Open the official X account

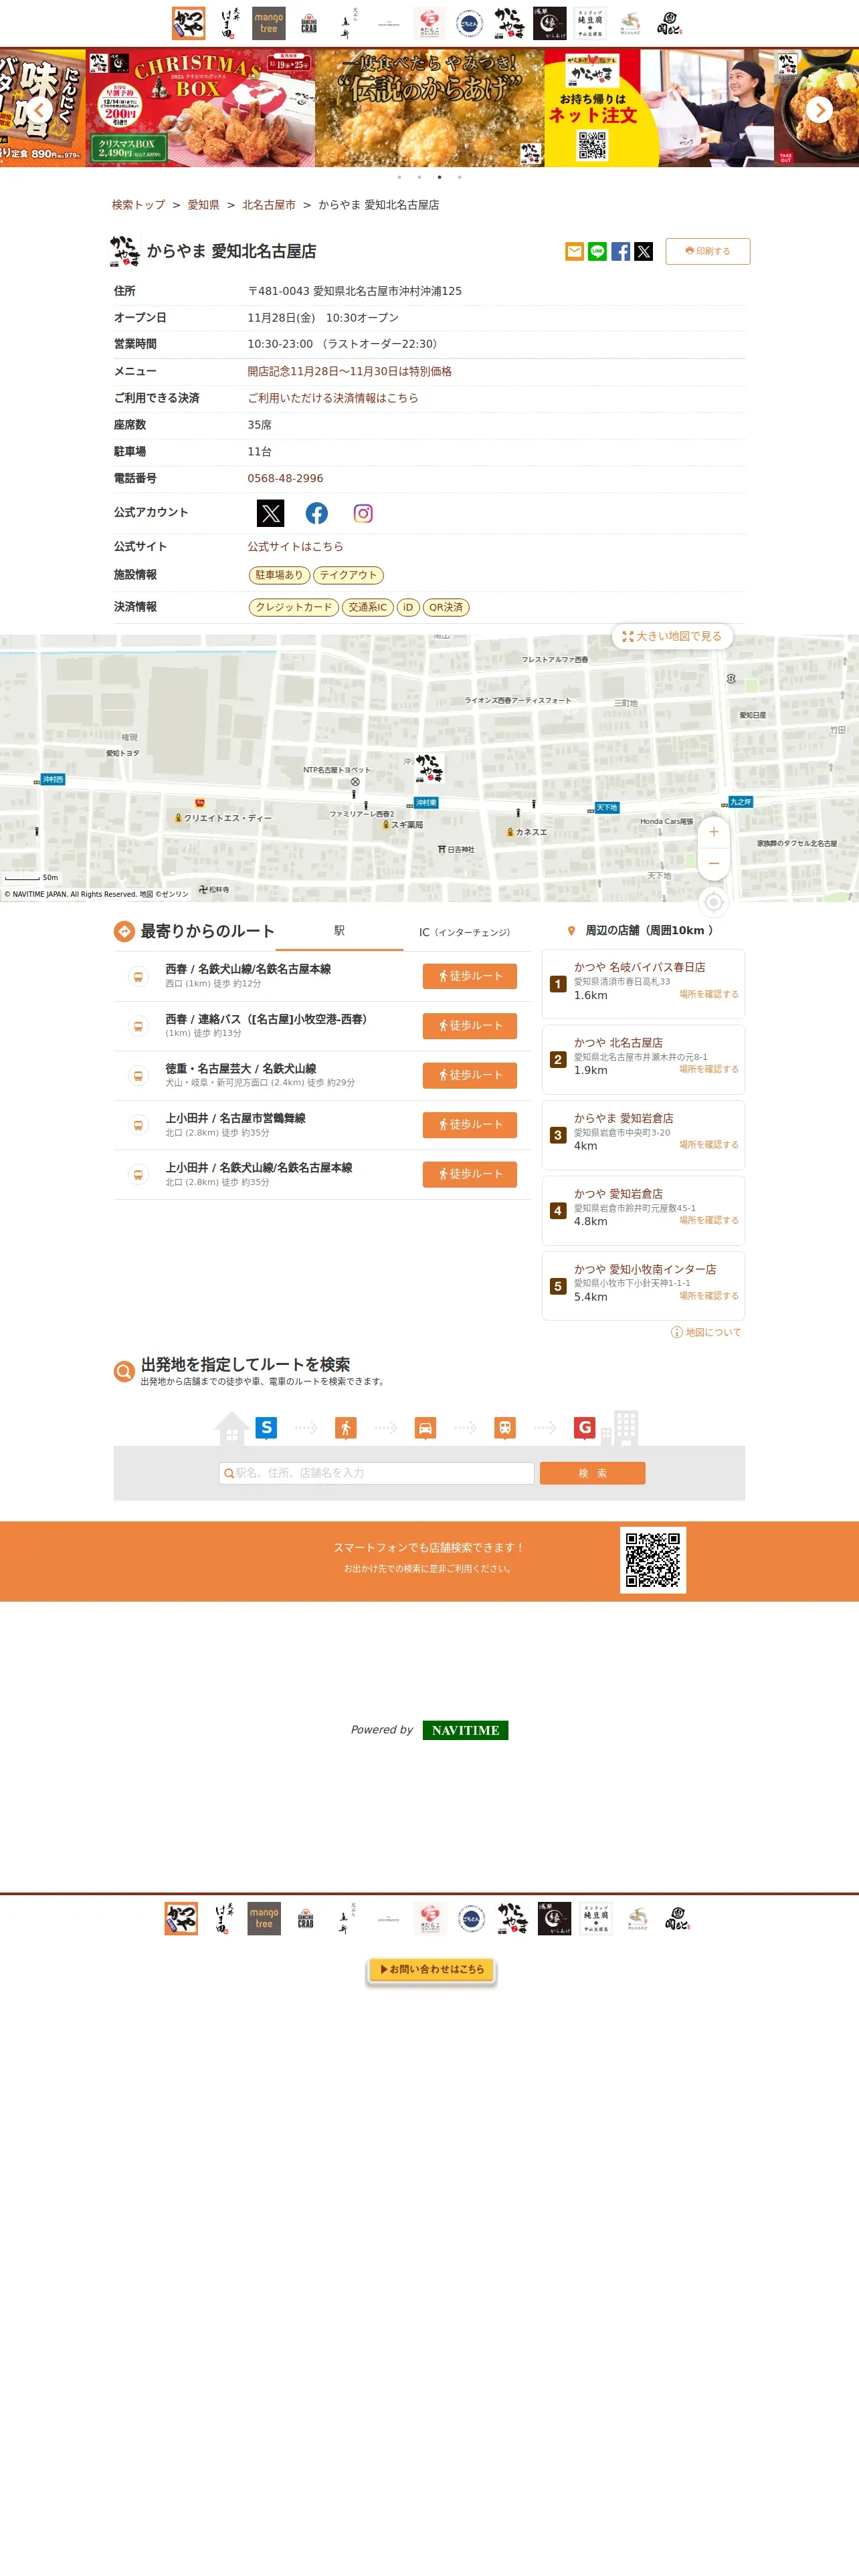pyautogui.click(x=270, y=513)
